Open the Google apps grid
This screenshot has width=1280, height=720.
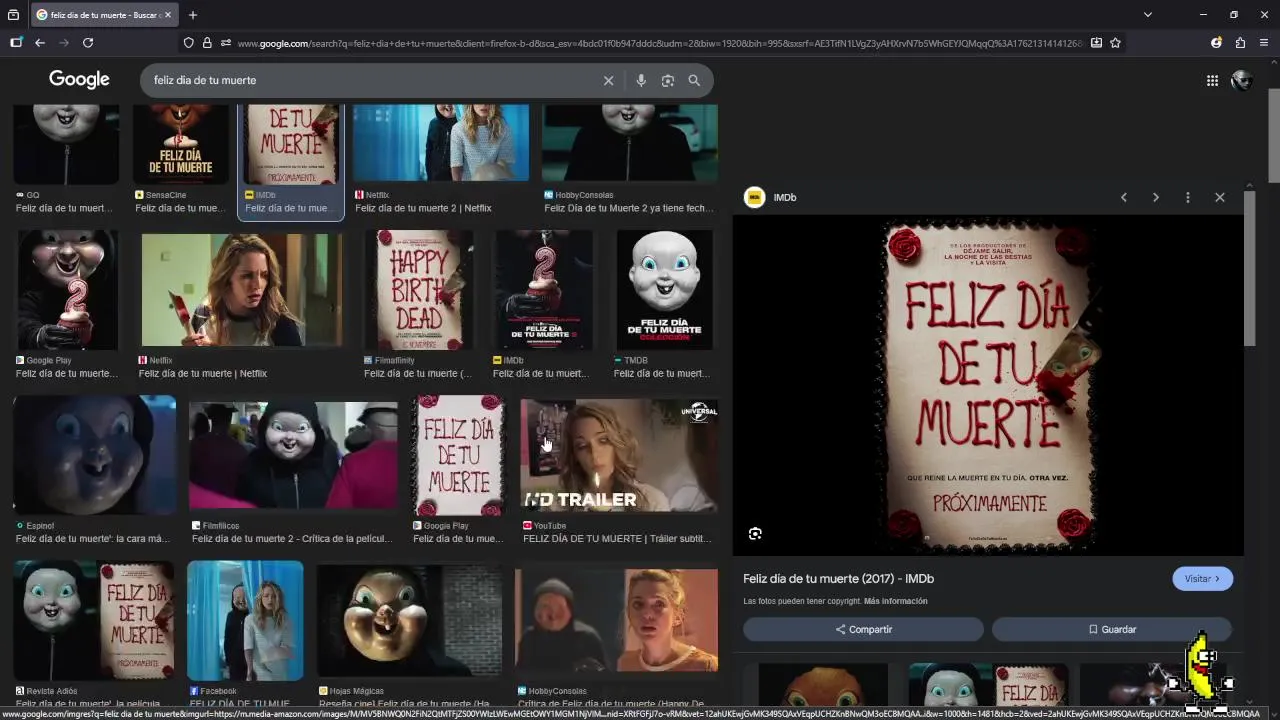pos(1212,81)
